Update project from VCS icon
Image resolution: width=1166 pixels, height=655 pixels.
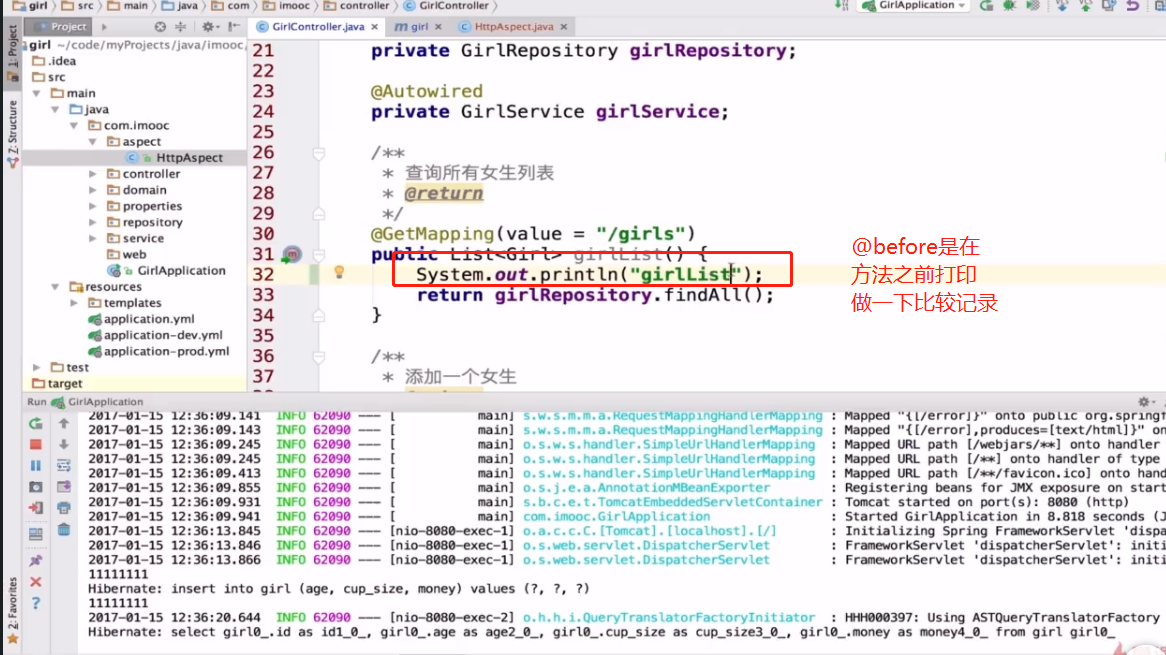[x=1062, y=6]
